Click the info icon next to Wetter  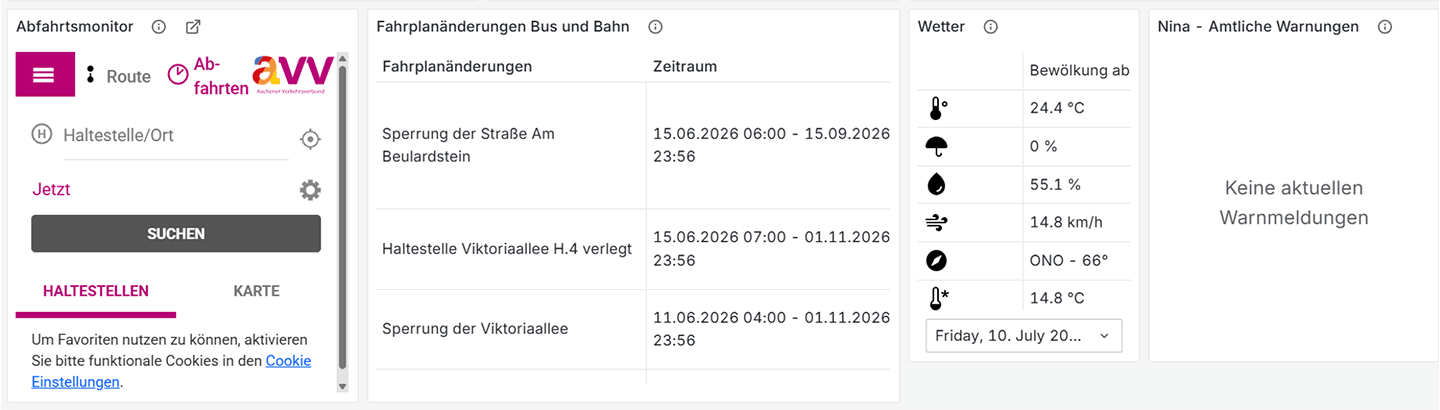click(990, 27)
